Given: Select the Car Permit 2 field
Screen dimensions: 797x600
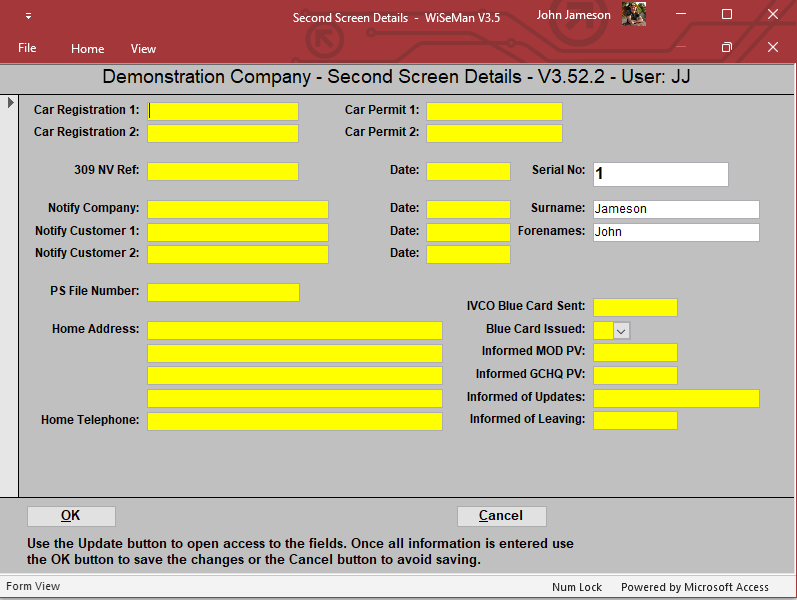Looking at the screenshot, I should tap(494, 133).
